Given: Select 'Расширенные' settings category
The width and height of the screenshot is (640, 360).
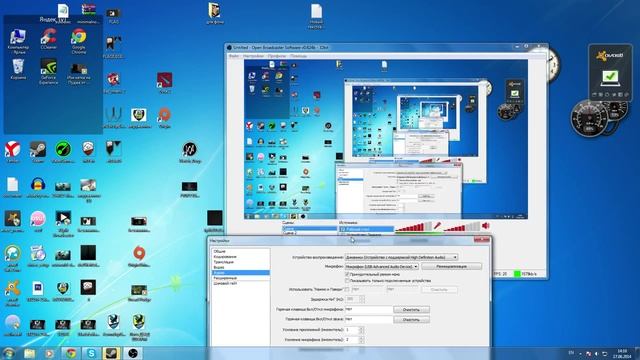Looking at the screenshot, I should (240, 278).
